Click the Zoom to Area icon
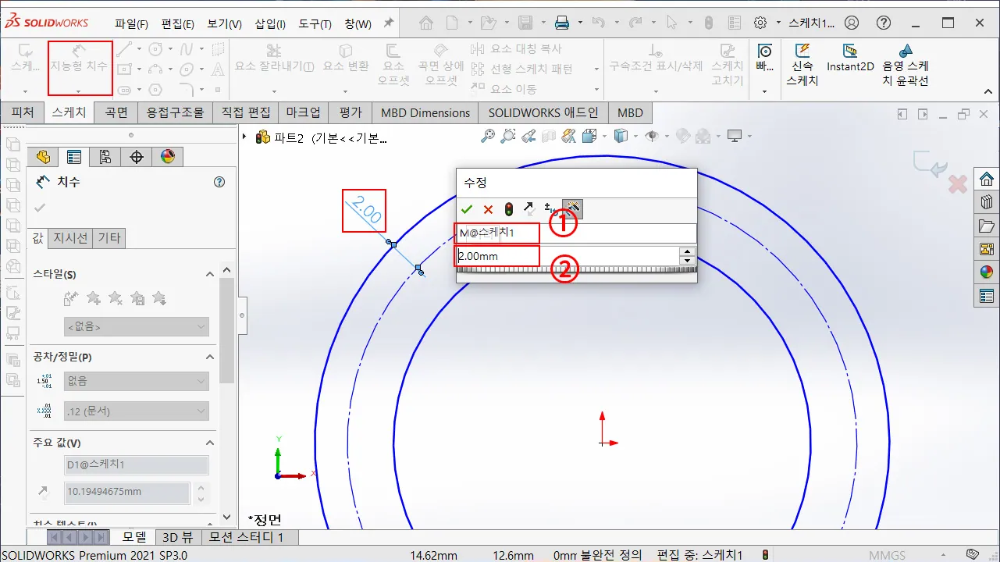The height and width of the screenshot is (562, 1000). (508, 136)
